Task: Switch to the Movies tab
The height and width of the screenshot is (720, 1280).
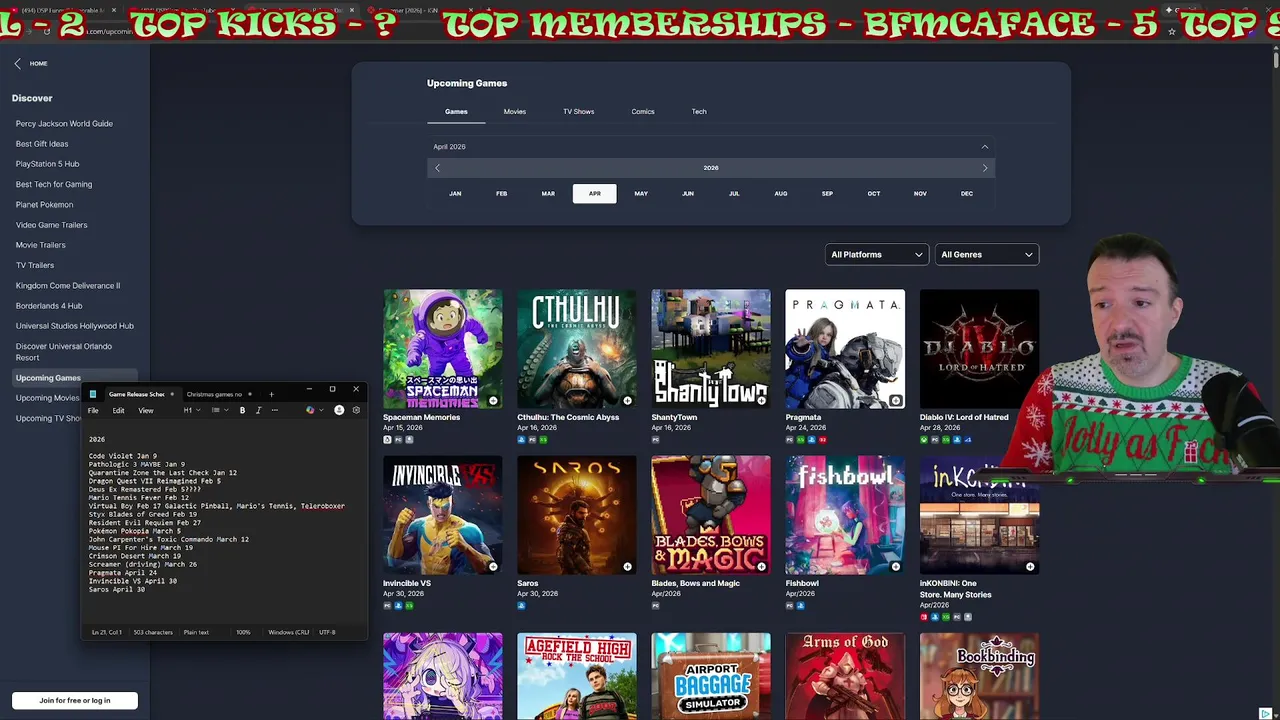Action: click(x=515, y=112)
